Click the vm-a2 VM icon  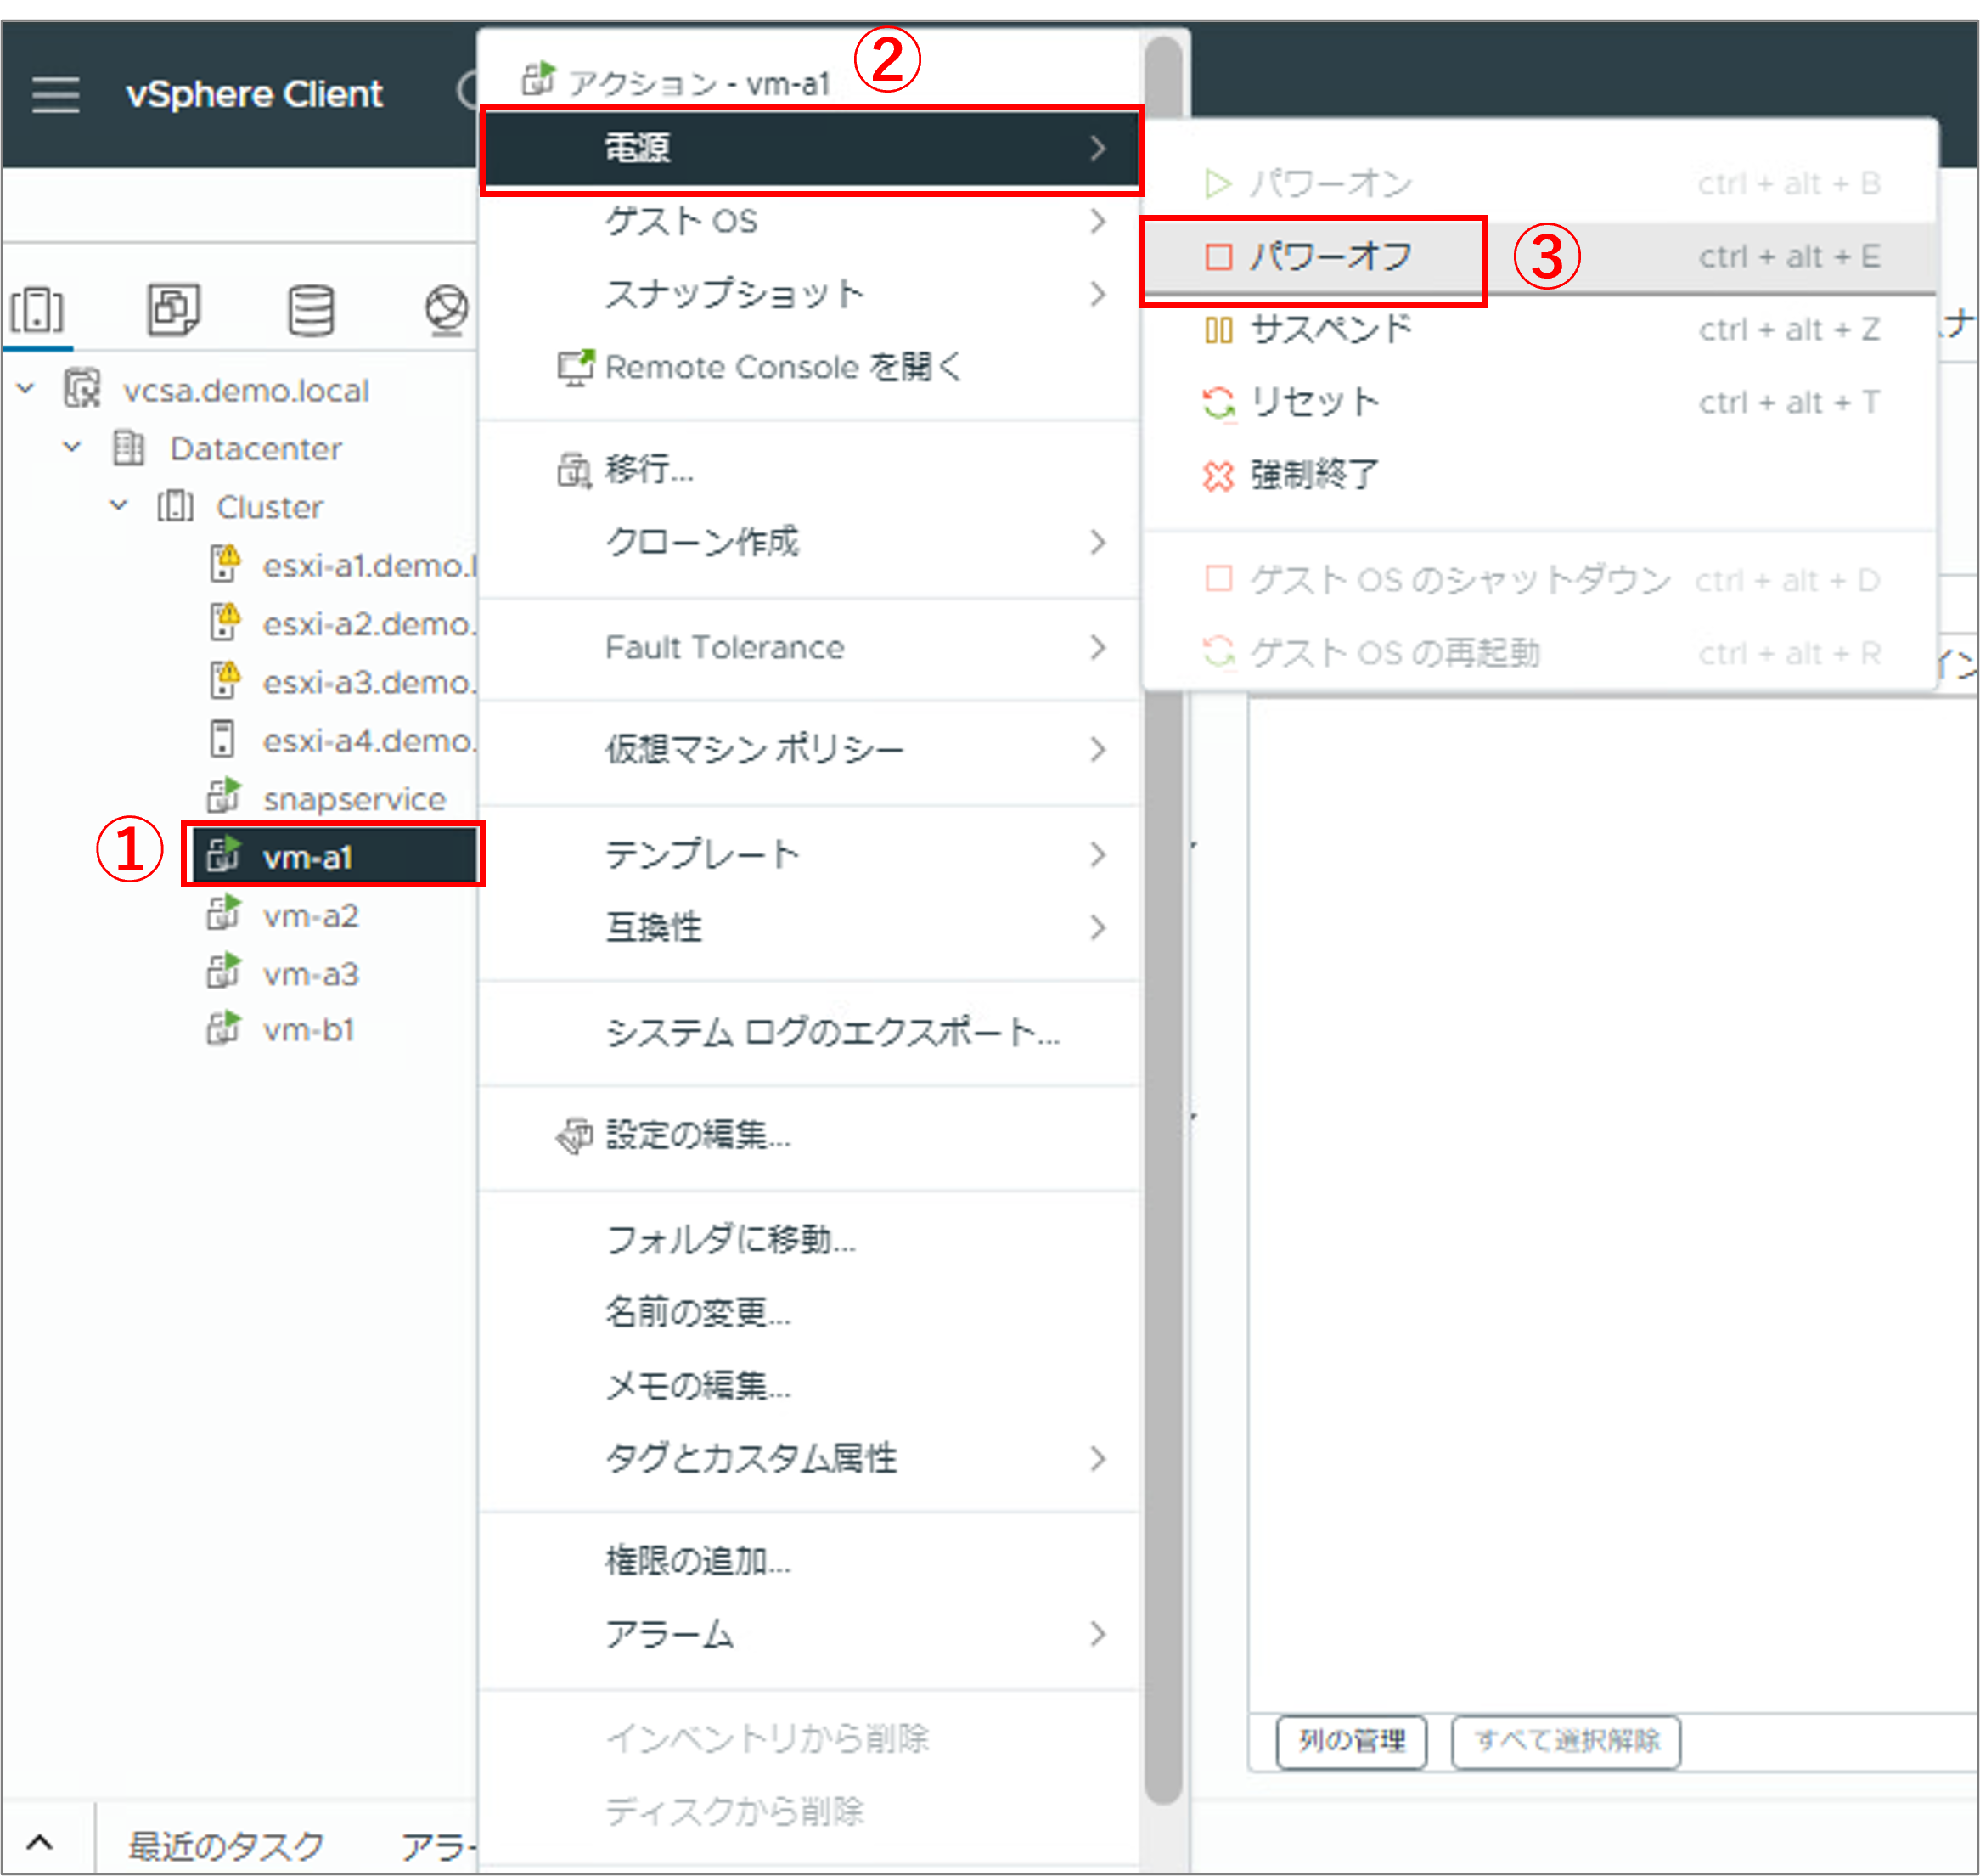coord(224,913)
